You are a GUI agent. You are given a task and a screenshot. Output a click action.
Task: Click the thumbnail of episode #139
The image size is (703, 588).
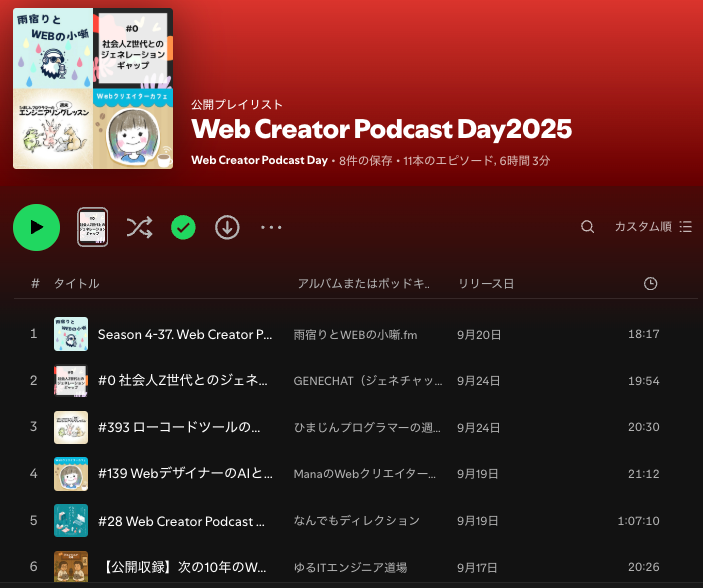pos(71,474)
